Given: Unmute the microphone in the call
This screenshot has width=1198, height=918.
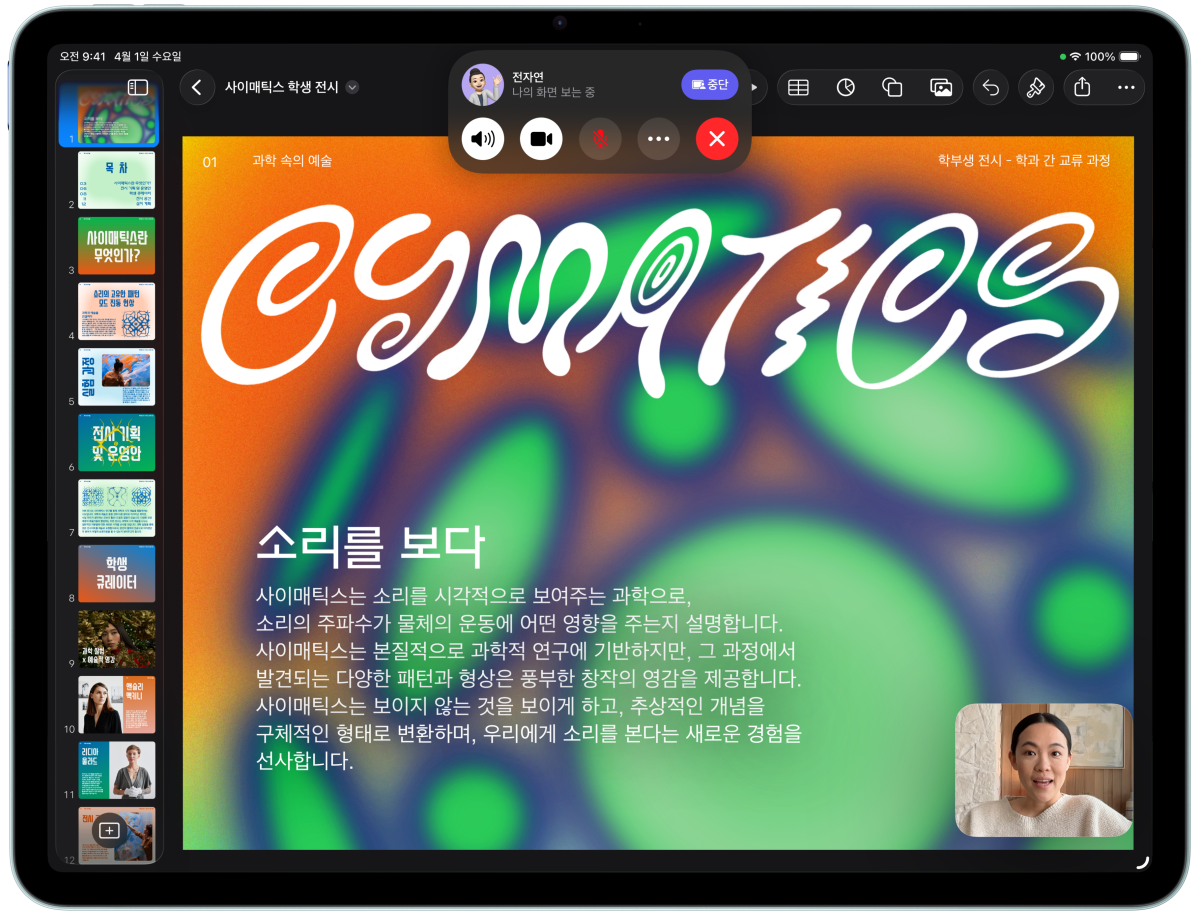Looking at the screenshot, I should [x=600, y=139].
